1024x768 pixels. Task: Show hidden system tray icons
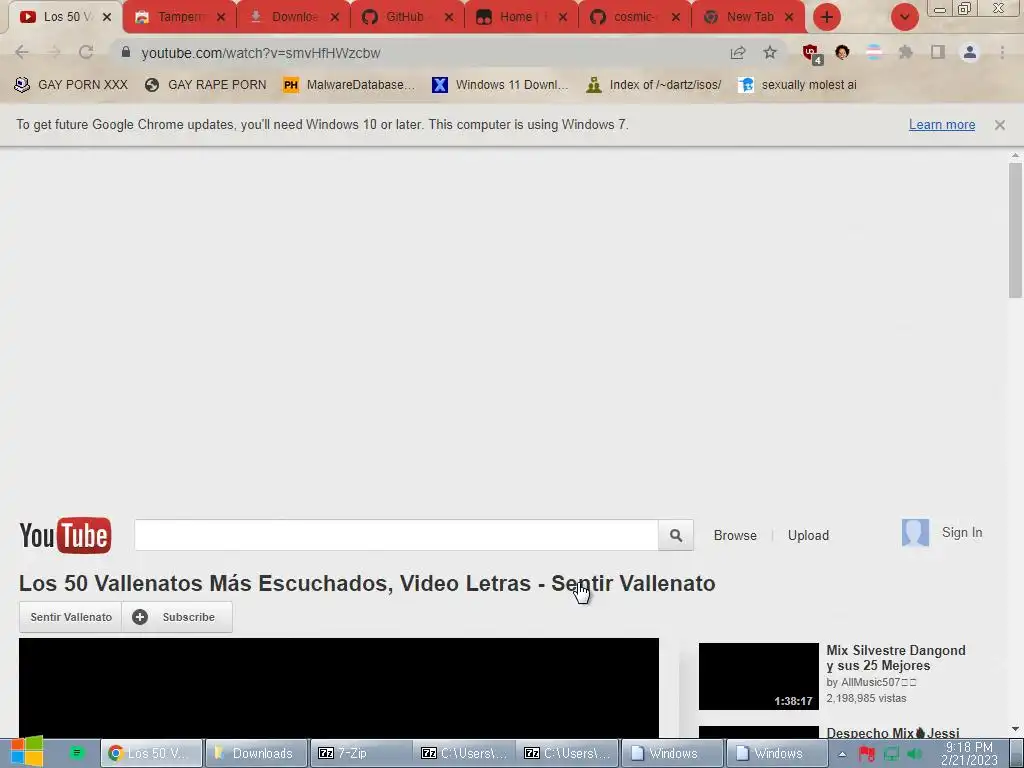(842, 754)
